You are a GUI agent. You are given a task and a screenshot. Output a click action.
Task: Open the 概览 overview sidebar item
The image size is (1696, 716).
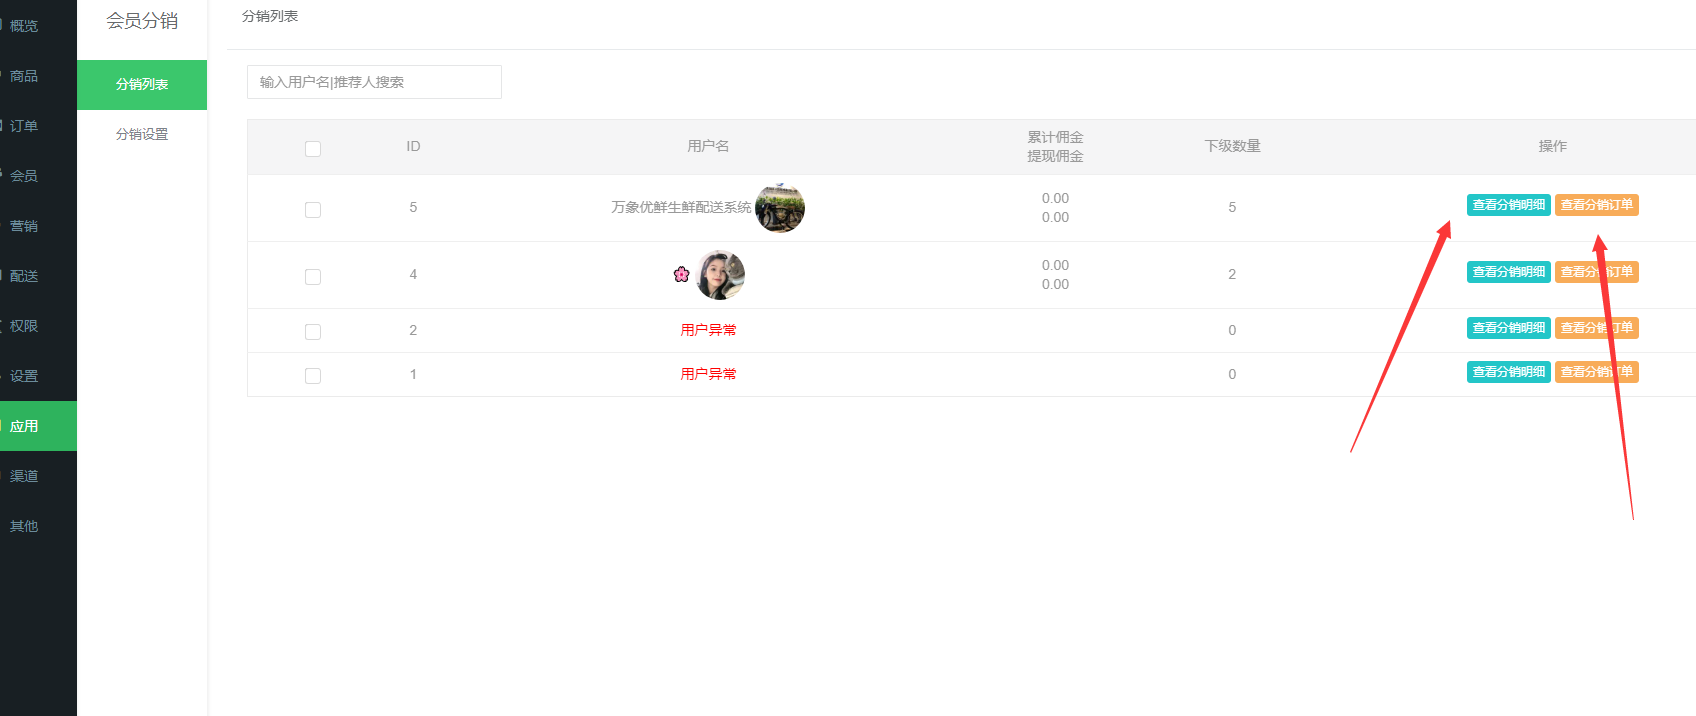click(24, 26)
